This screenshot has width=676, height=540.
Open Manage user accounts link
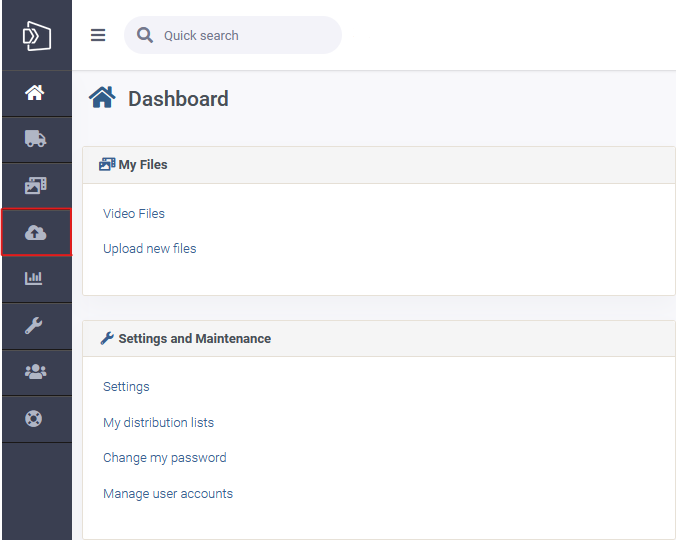tap(168, 493)
